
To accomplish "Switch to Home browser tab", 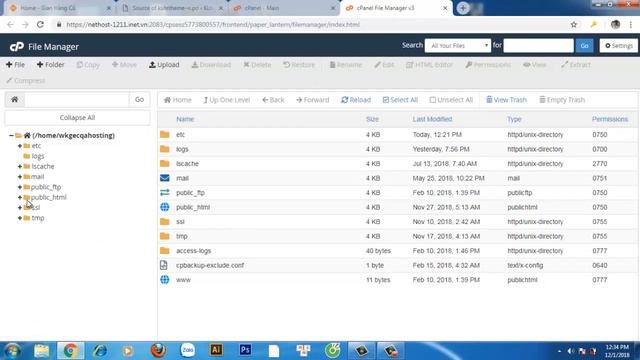I will pyautogui.click(x=60, y=8).
